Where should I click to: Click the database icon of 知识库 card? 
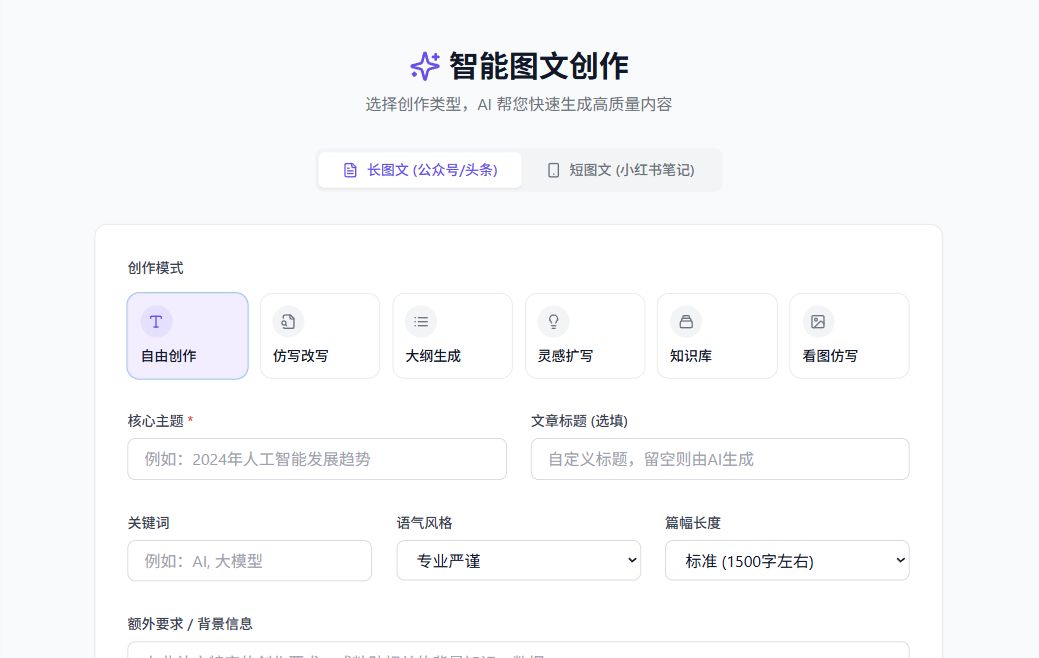pyautogui.click(x=686, y=322)
